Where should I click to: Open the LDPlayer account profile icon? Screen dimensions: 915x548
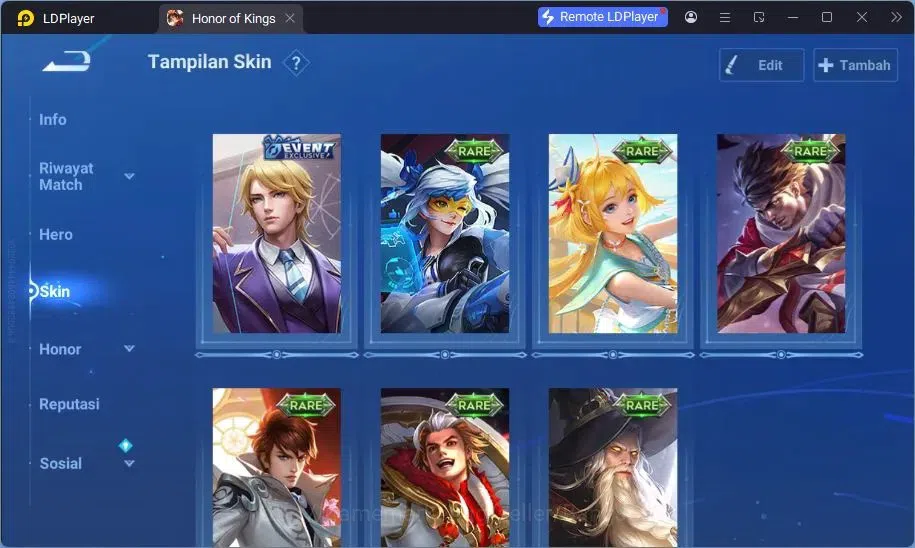click(691, 17)
